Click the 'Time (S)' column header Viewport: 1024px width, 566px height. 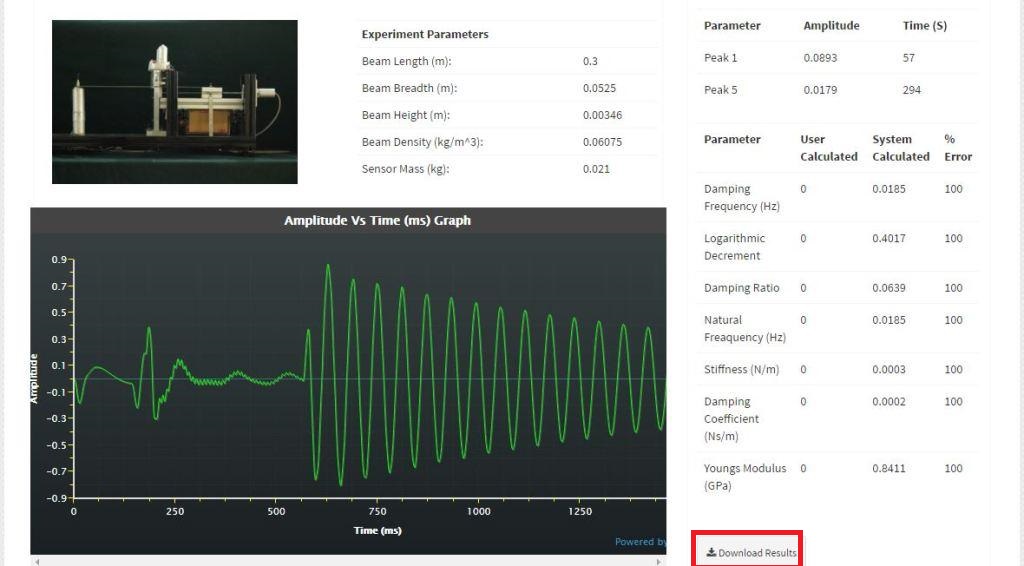pyautogui.click(x=925, y=25)
